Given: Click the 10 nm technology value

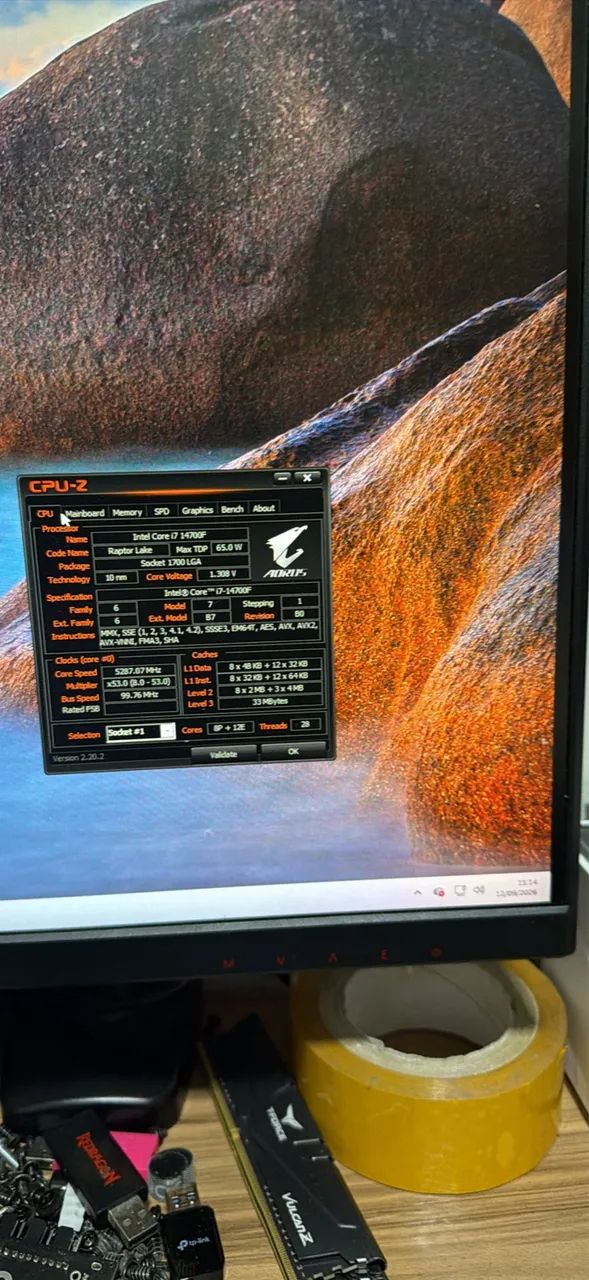Looking at the screenshot, I should pyautogui.click(x=116, y=577).
